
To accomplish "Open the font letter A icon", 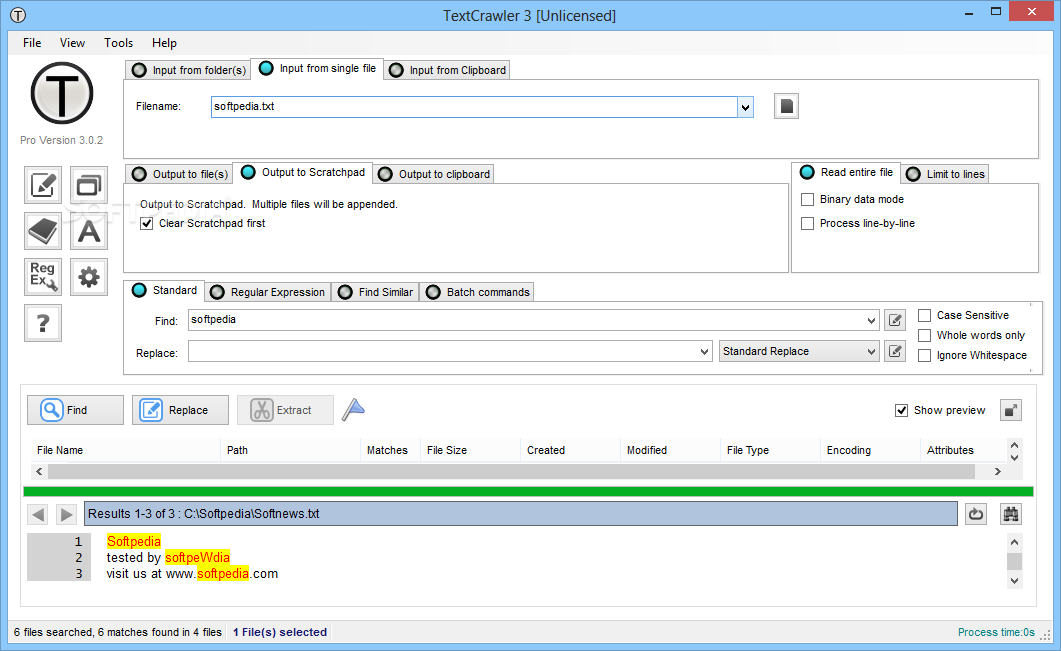I will [89, 231].
